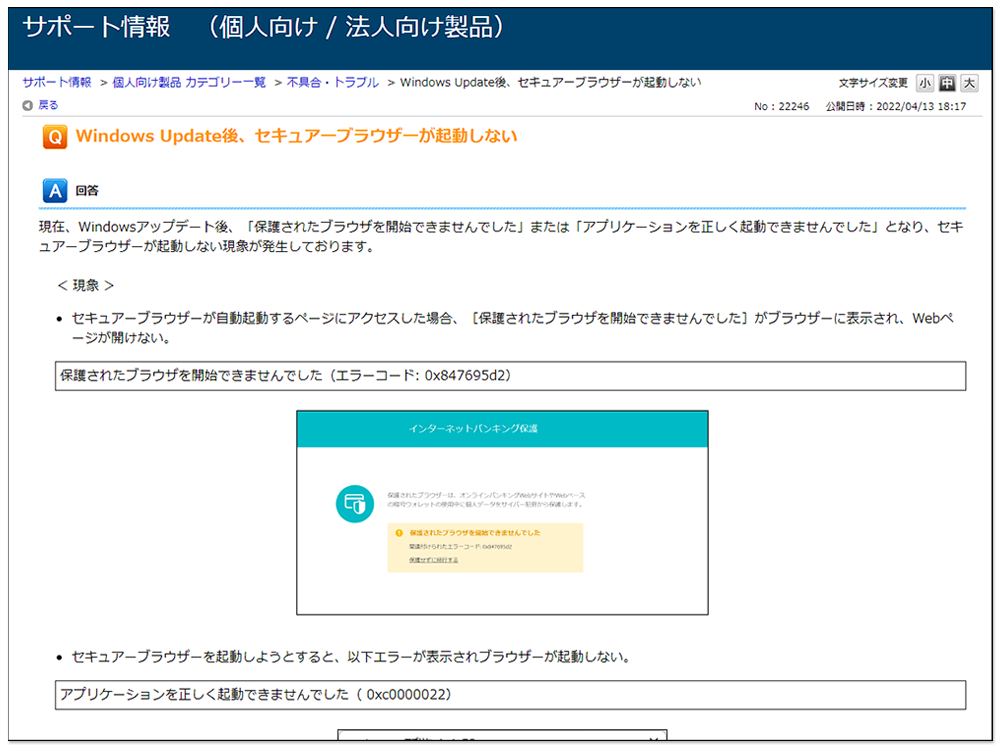Click the current breadcrumb text Windows Update後

(550, 82)
